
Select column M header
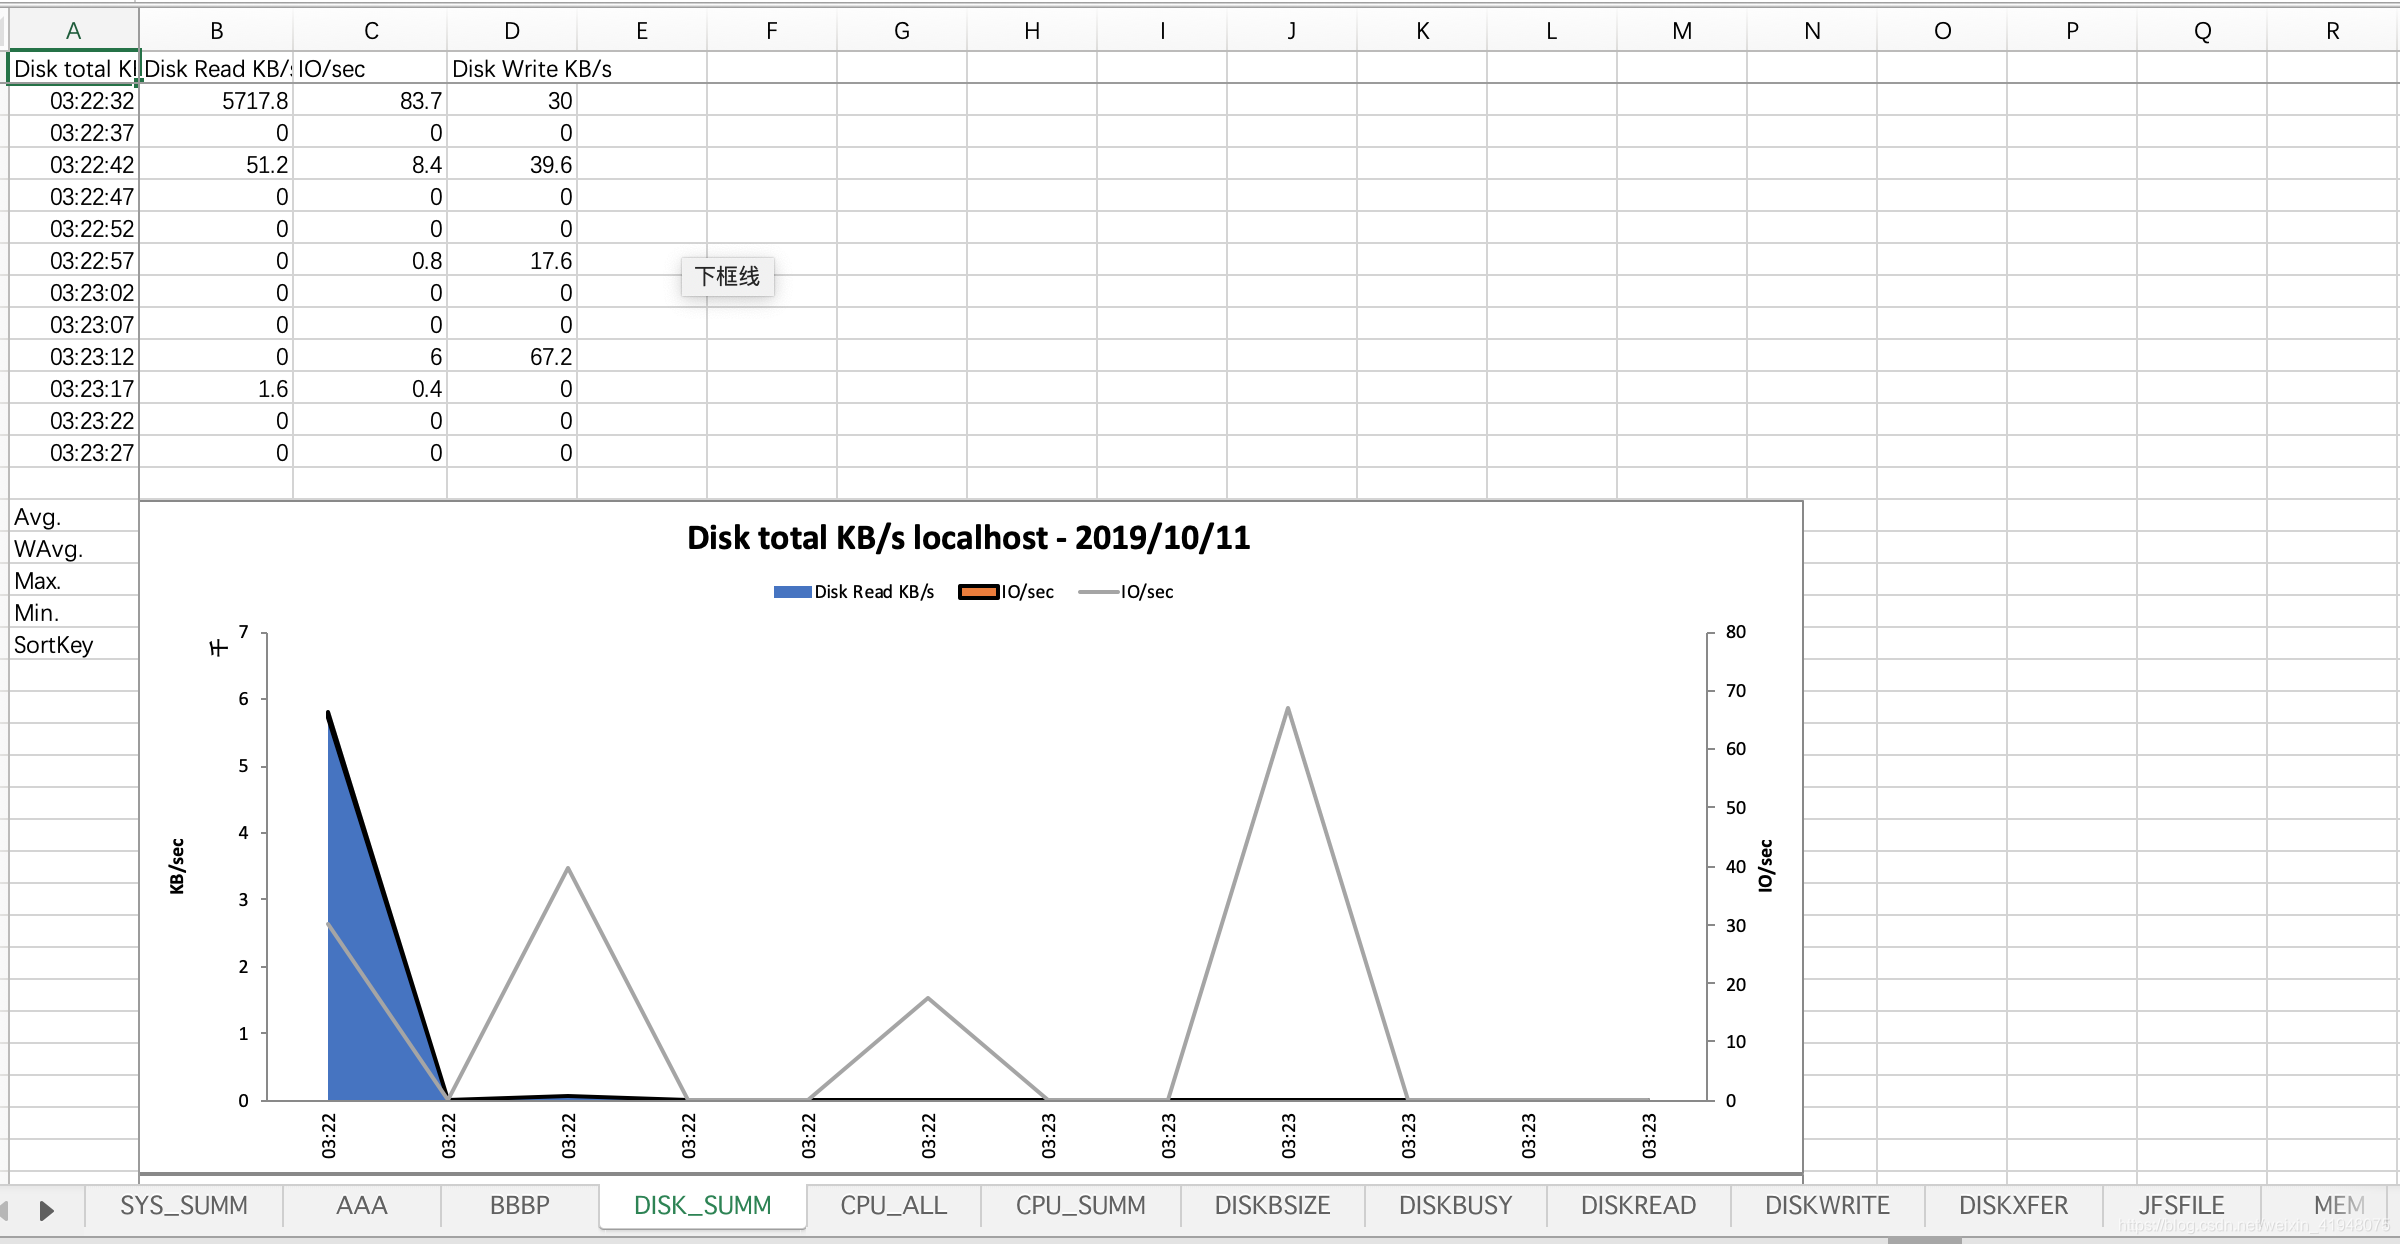coord(1682,31)
